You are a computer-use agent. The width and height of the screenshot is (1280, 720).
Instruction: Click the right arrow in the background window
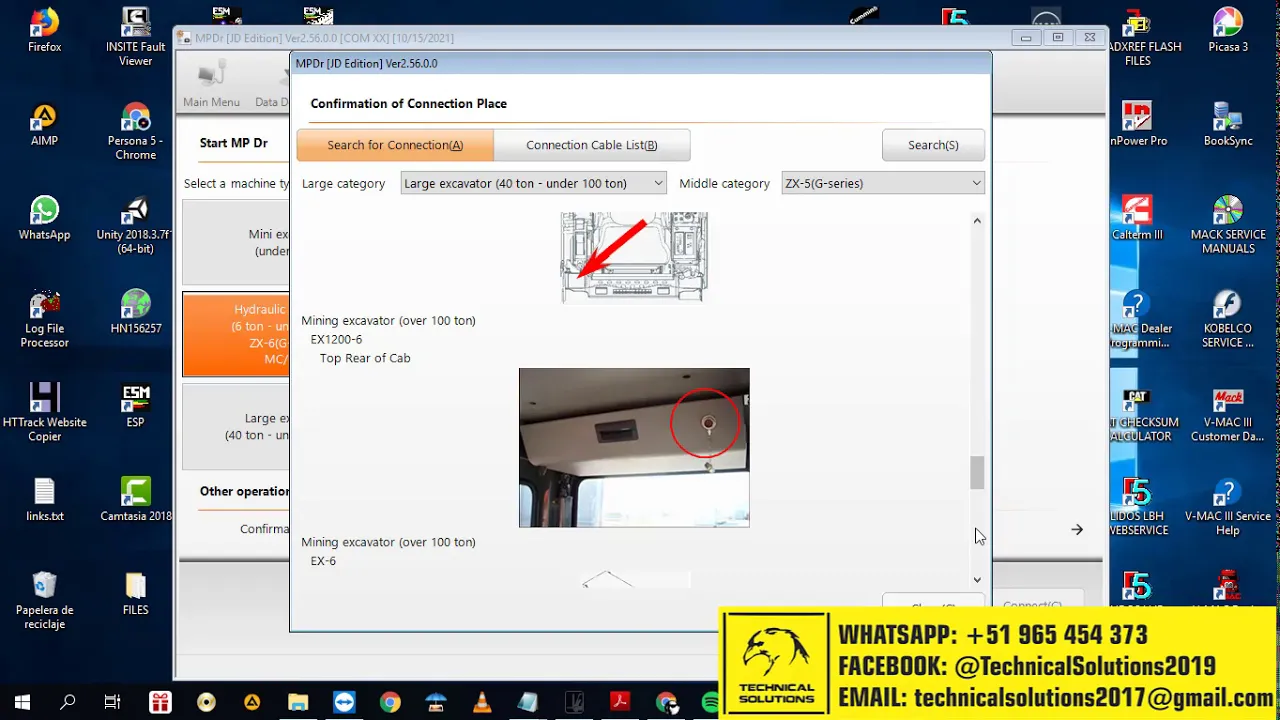click(1077, 529)
